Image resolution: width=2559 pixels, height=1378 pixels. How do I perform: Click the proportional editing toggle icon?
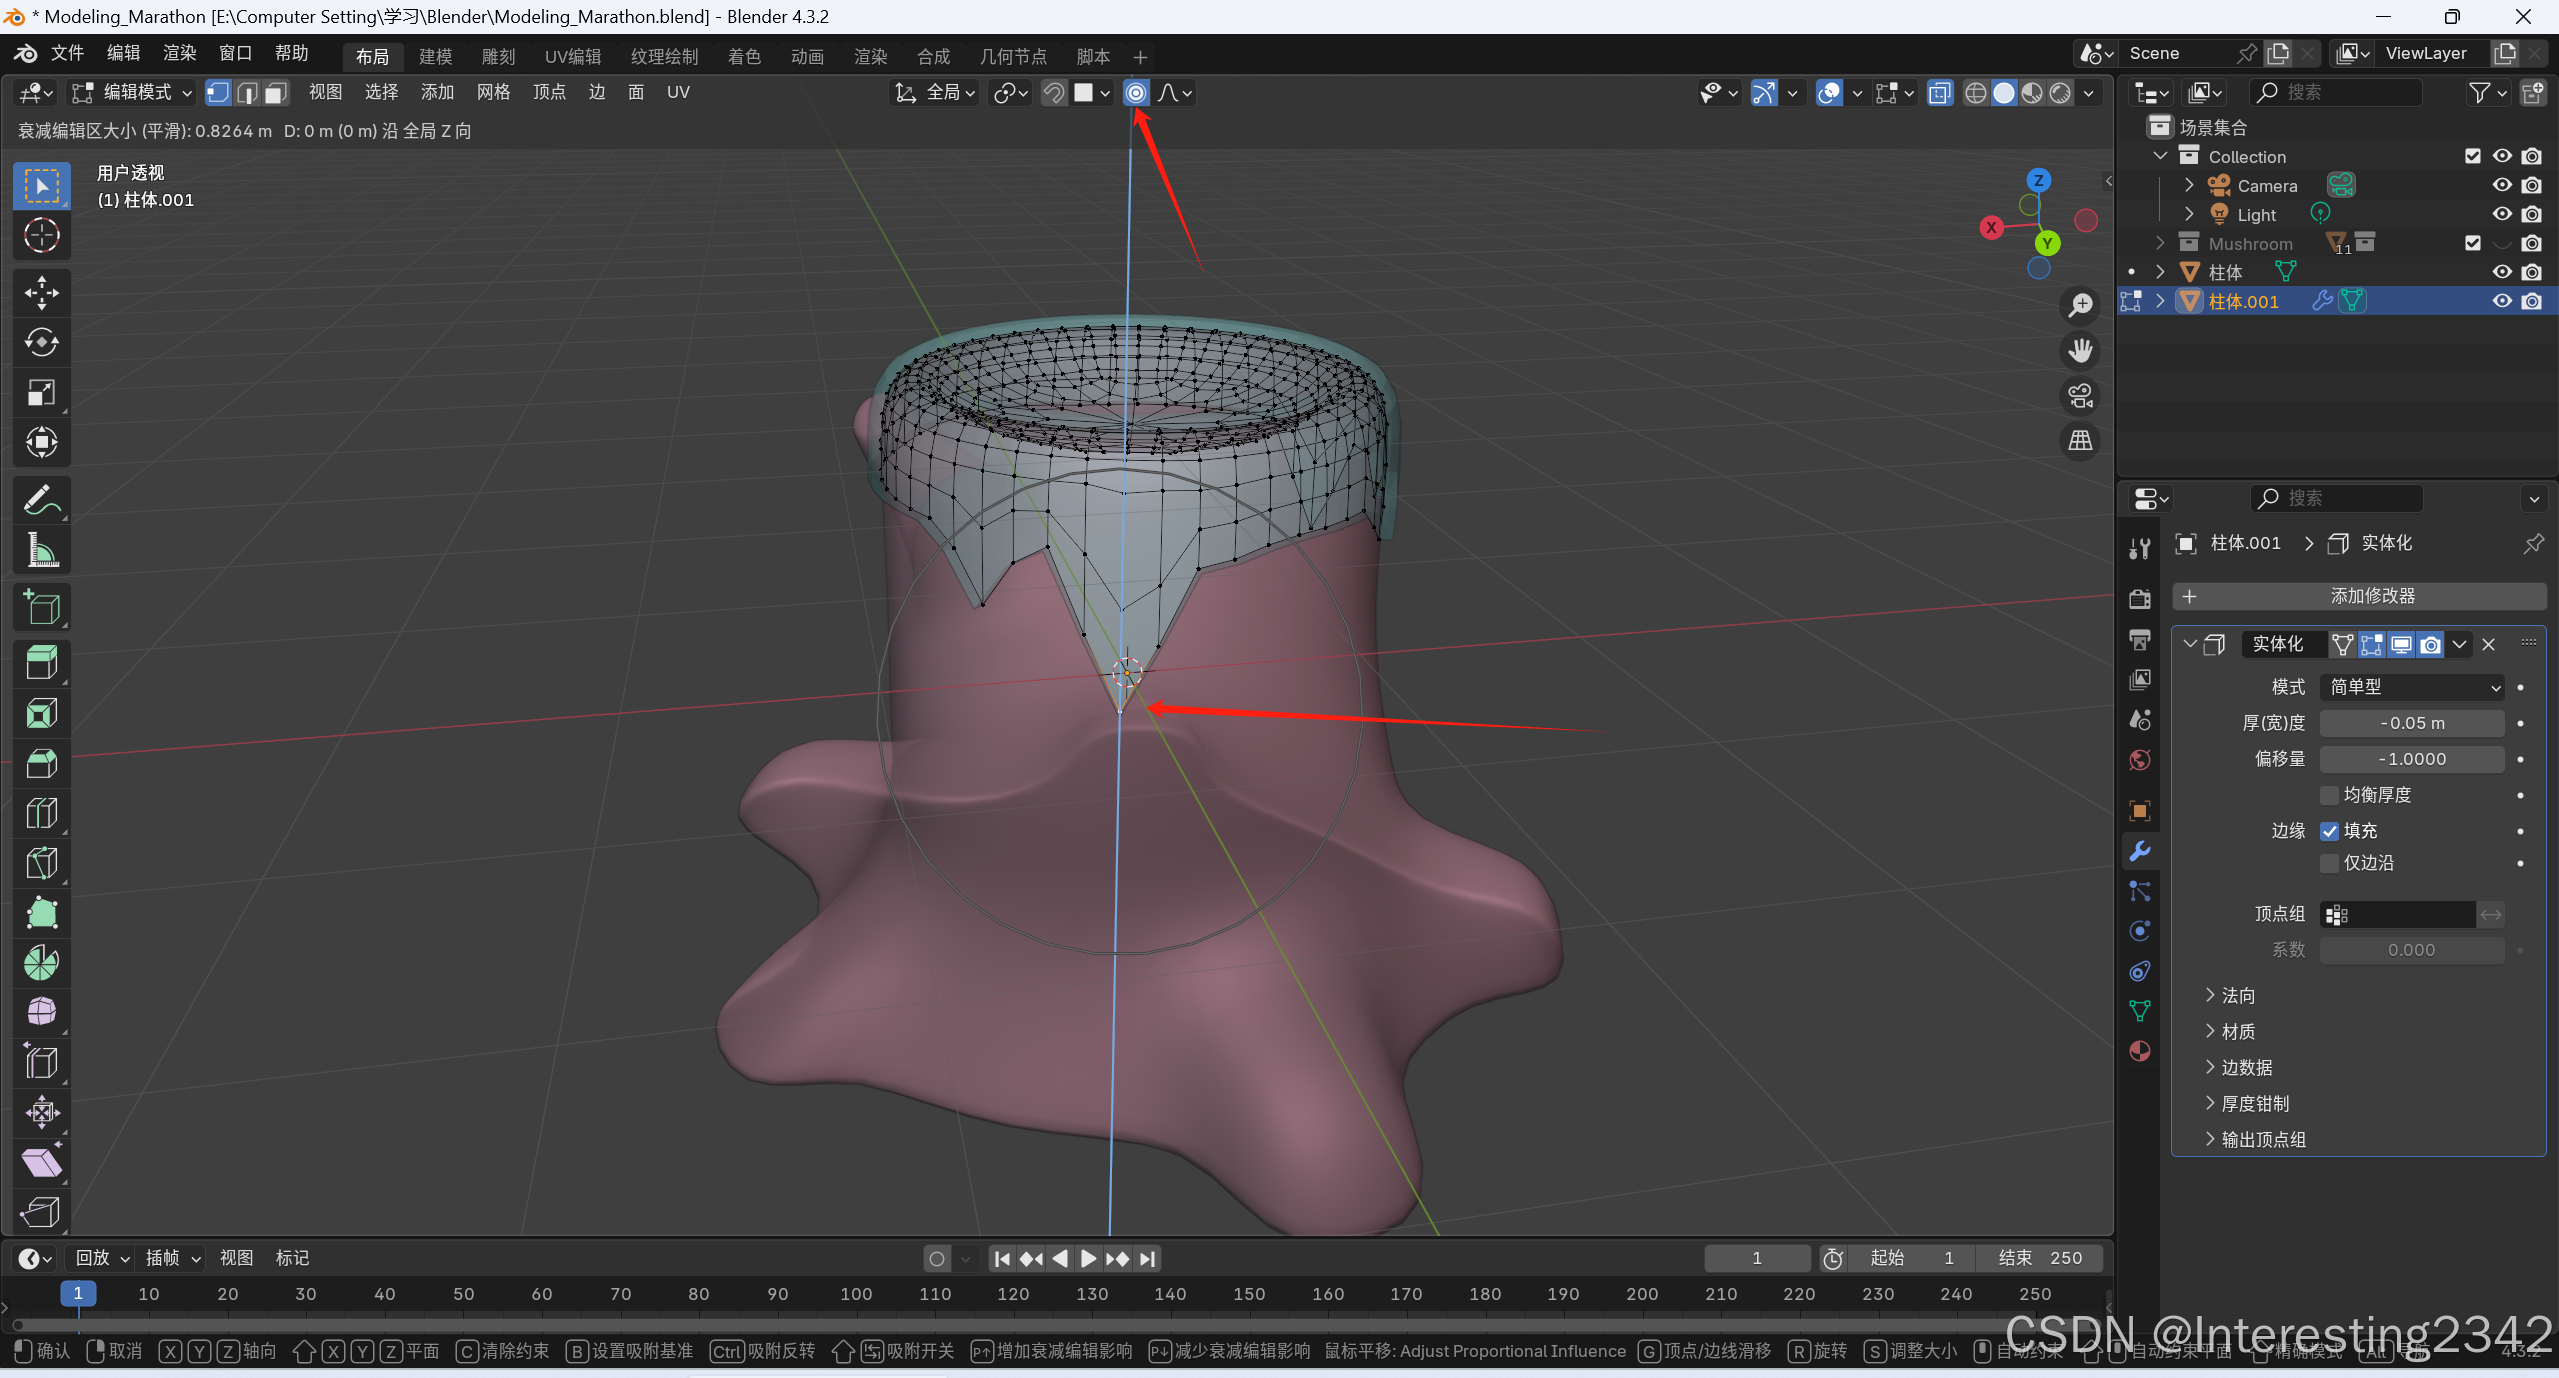tap(1136, 93)
